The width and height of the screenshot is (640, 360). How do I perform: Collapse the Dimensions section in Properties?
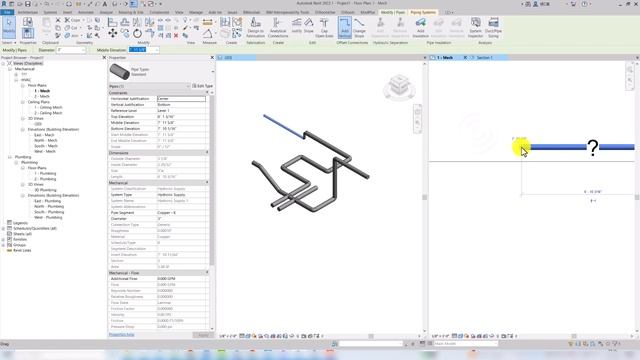207,153
